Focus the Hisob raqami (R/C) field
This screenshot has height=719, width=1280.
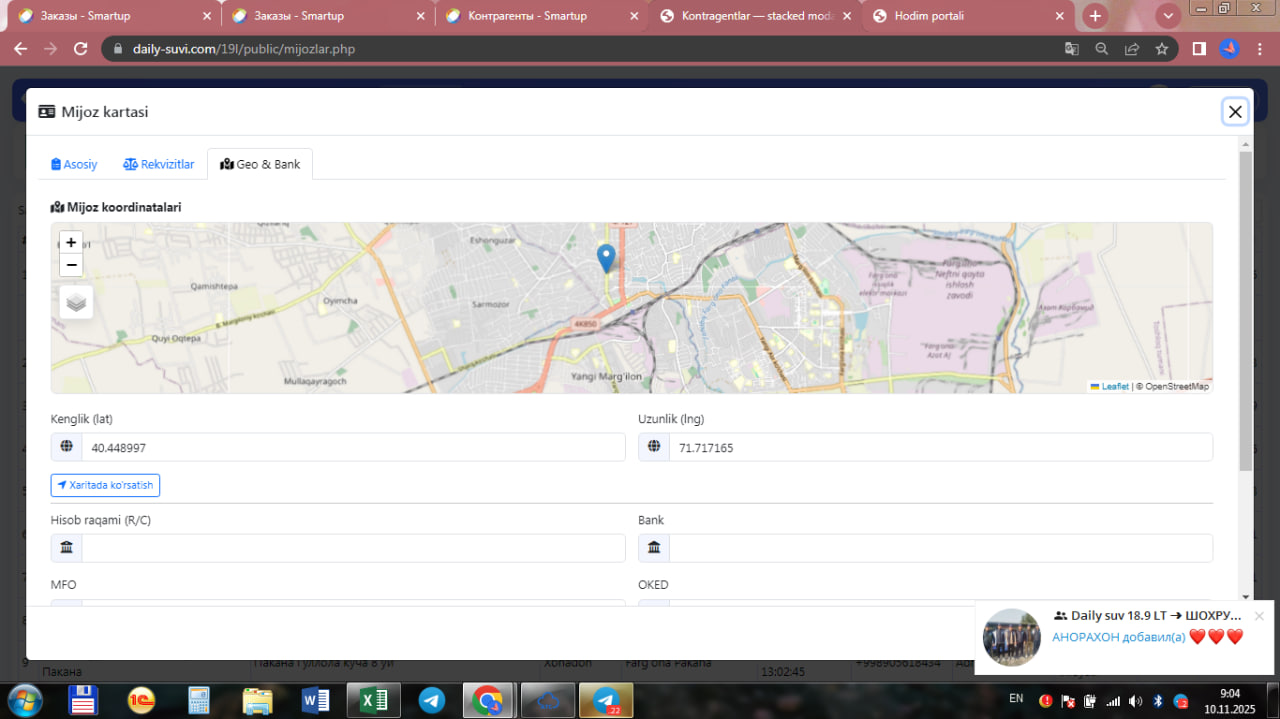click(x=352, y=548)
